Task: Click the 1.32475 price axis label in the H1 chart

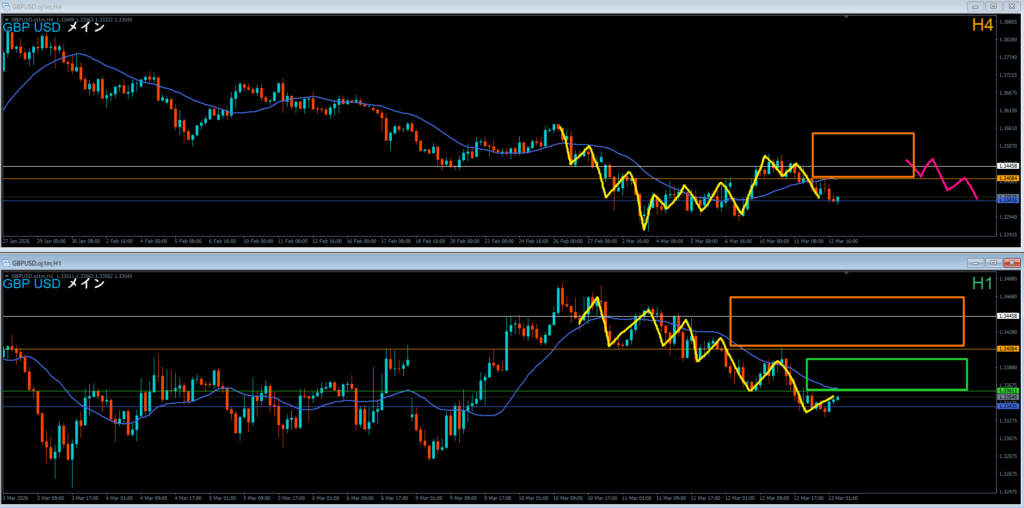Action: [x=1008, y=491]
